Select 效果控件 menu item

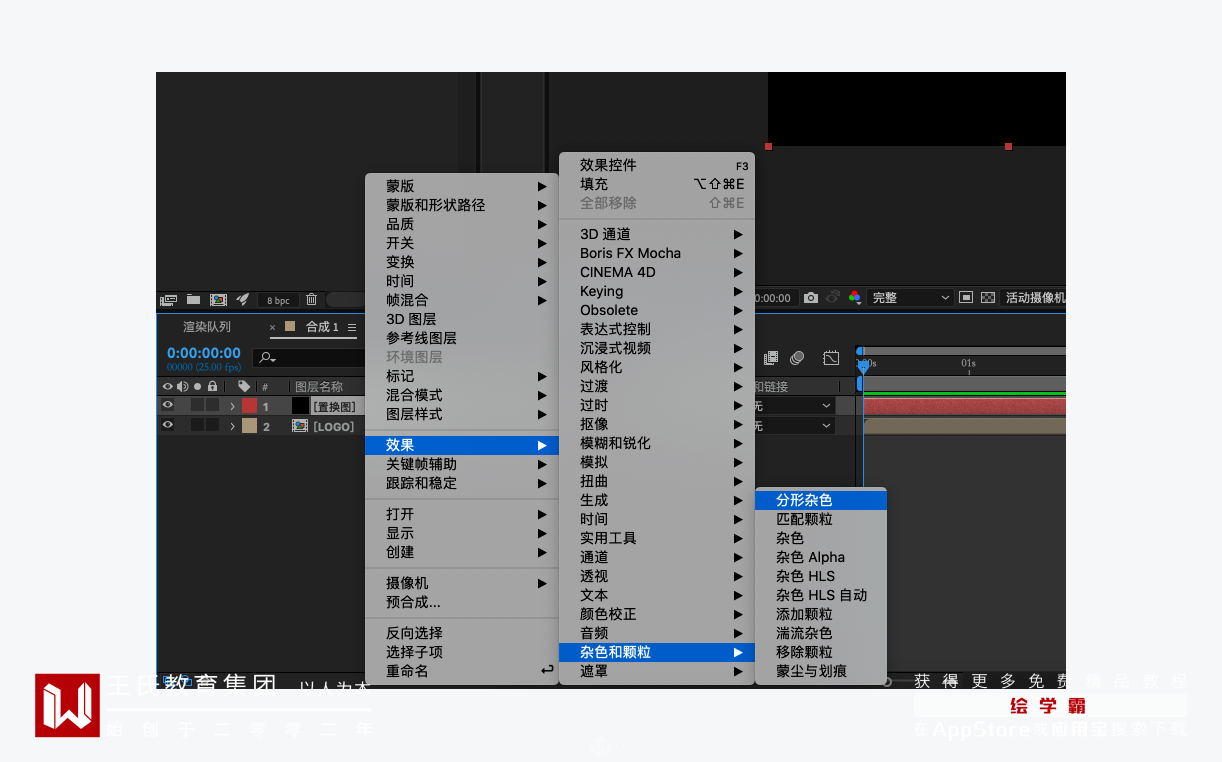coord(657,165)
